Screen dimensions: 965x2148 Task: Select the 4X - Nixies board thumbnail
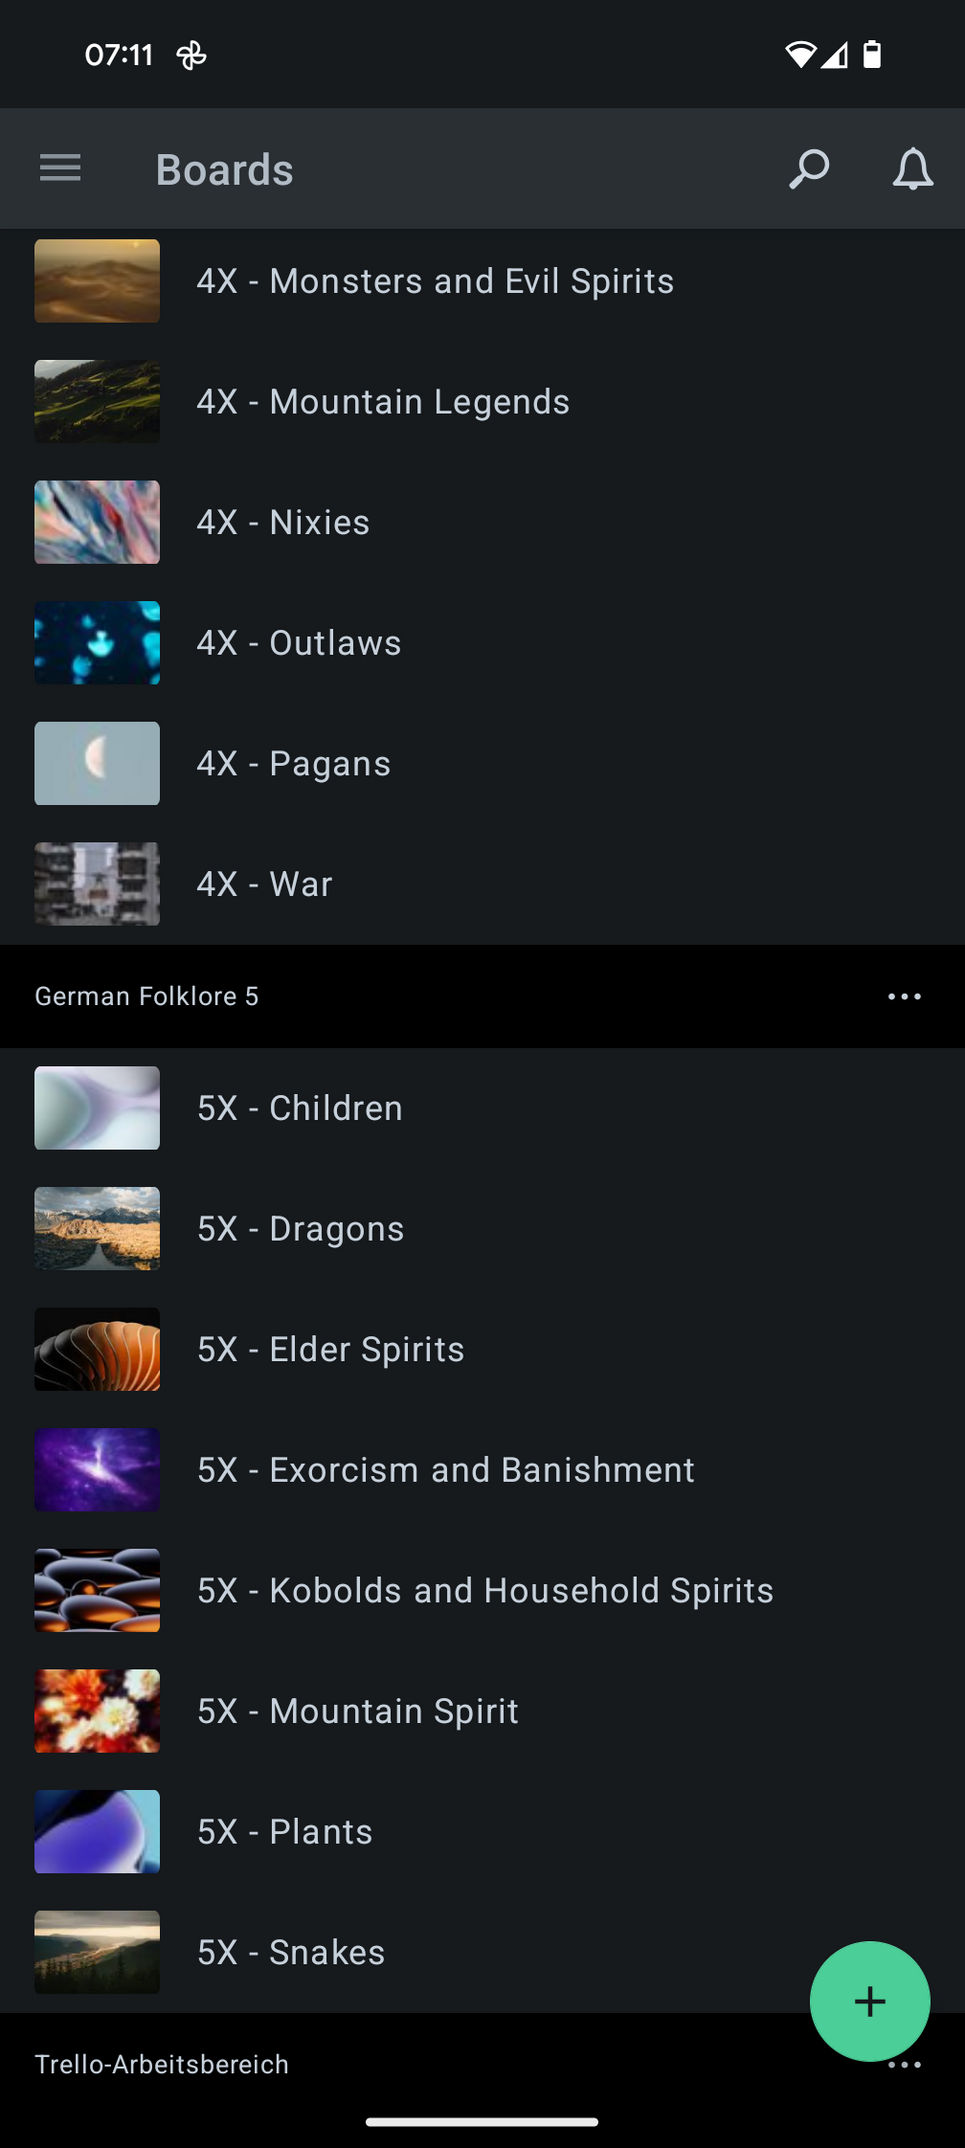[97, 522]
